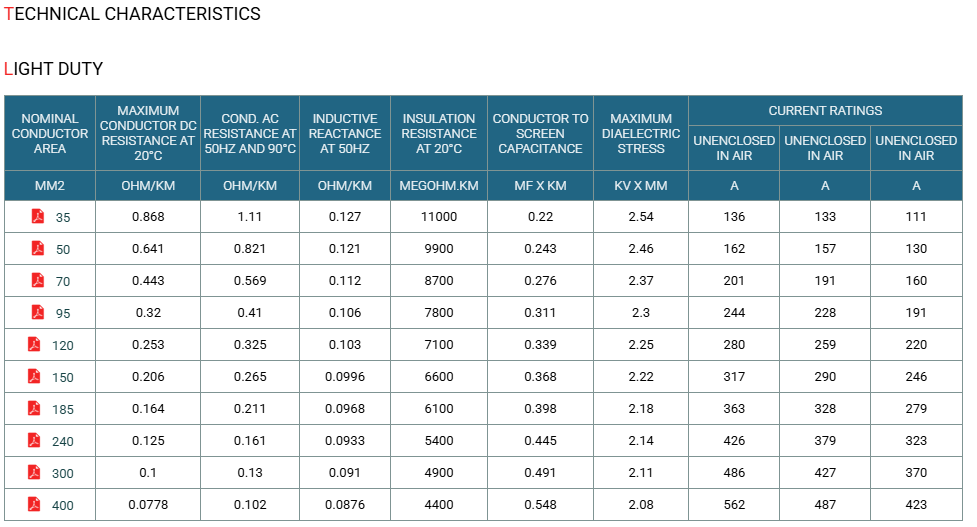977x527 pixels.
Task: Open the PDF icon for 240 mm2
Action: coord(34,440)
